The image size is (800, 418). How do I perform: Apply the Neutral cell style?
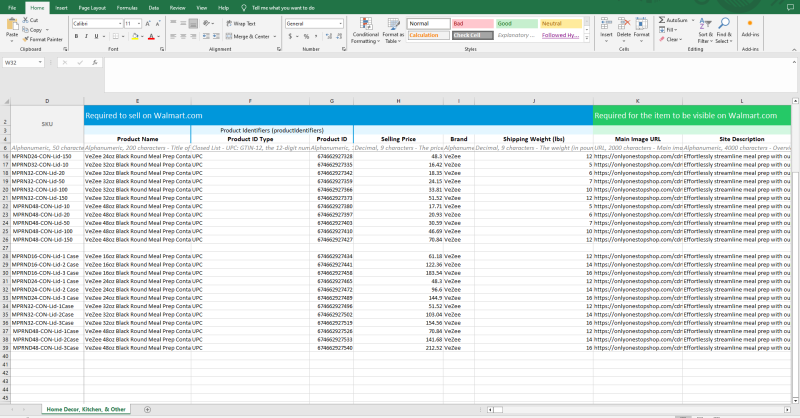pos(561,23)
